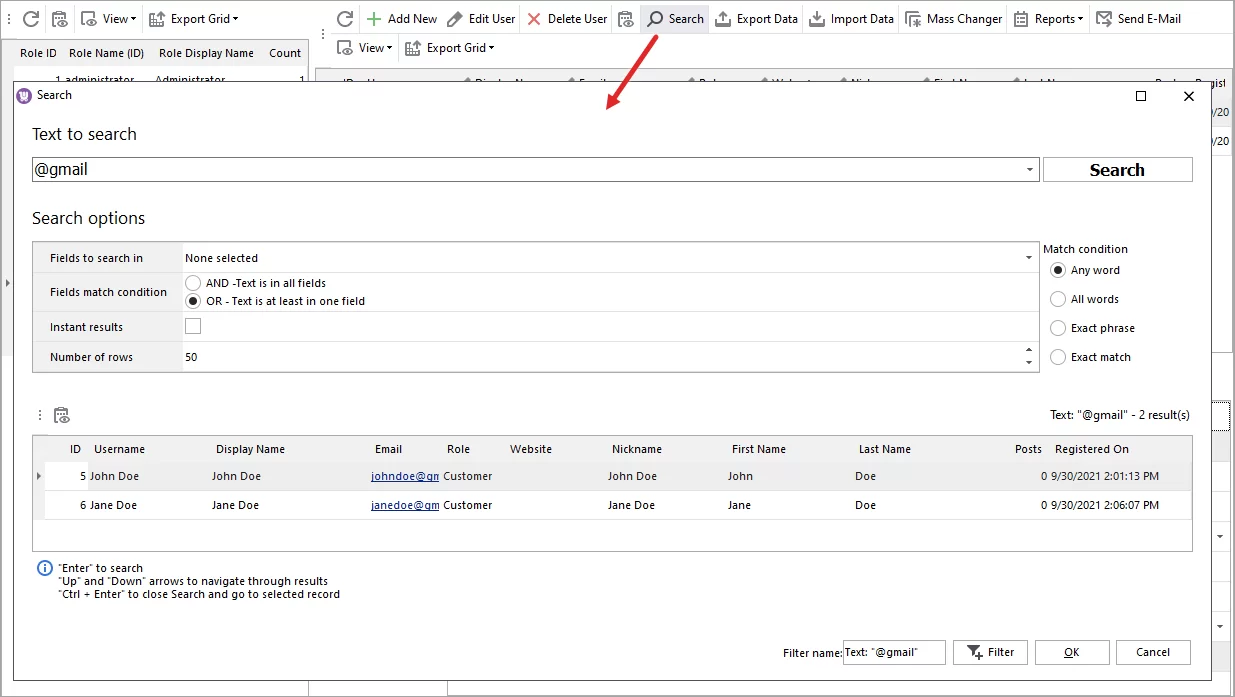1235x697 pixels.
Task: Click the johndoe email link
Action: click(404, 476)
